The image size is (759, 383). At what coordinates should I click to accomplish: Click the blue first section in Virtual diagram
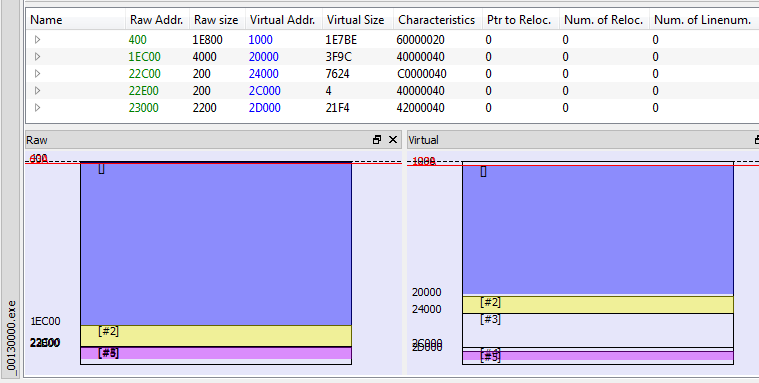point(598,230)
